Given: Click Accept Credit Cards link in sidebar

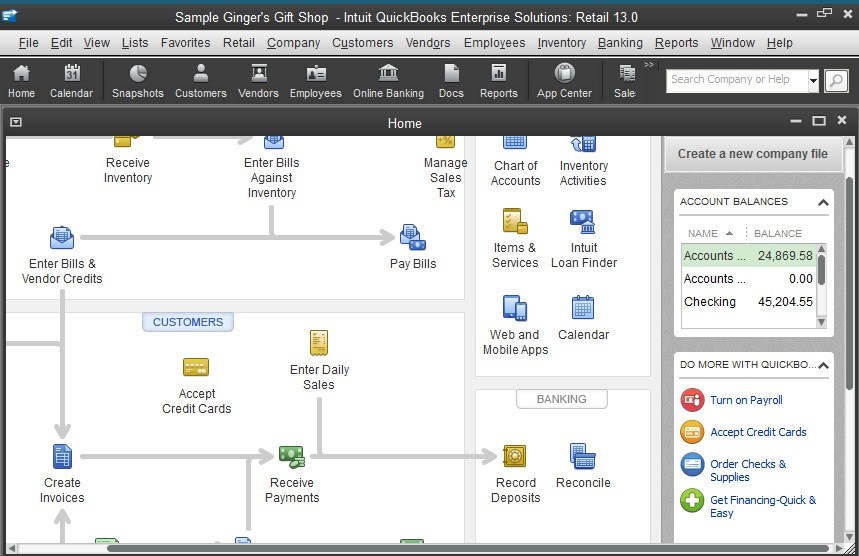Looking at the screenshot, I should point(758,432).
